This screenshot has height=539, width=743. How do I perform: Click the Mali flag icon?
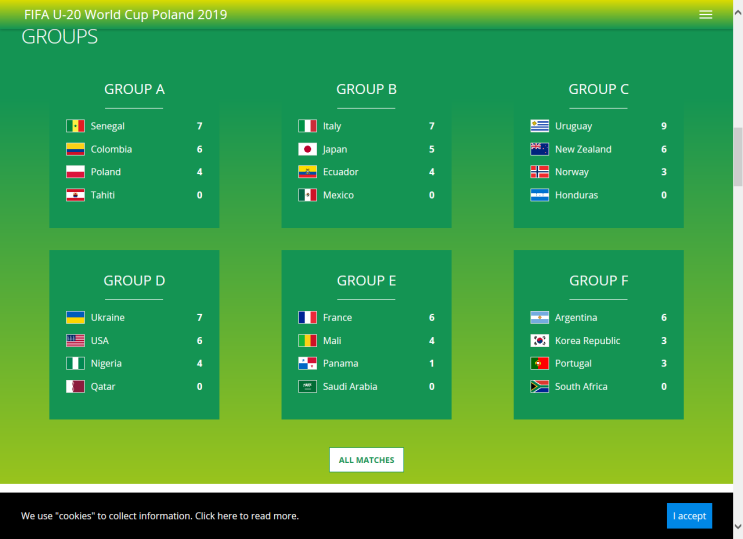(x=308, y=341)
